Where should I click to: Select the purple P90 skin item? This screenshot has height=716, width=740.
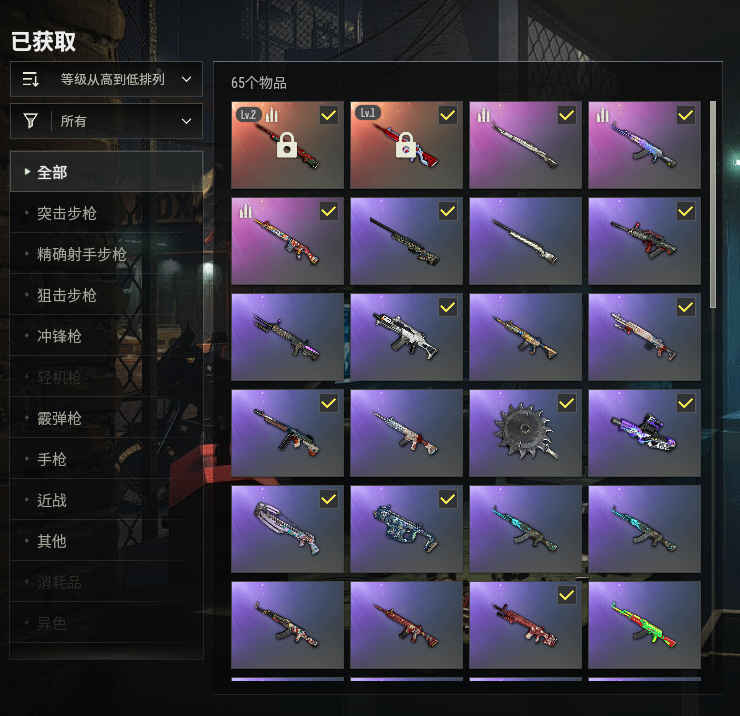[x=644, y=433]
